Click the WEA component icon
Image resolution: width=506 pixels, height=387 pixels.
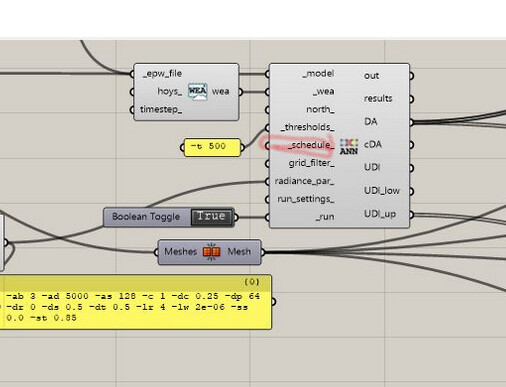197,92
